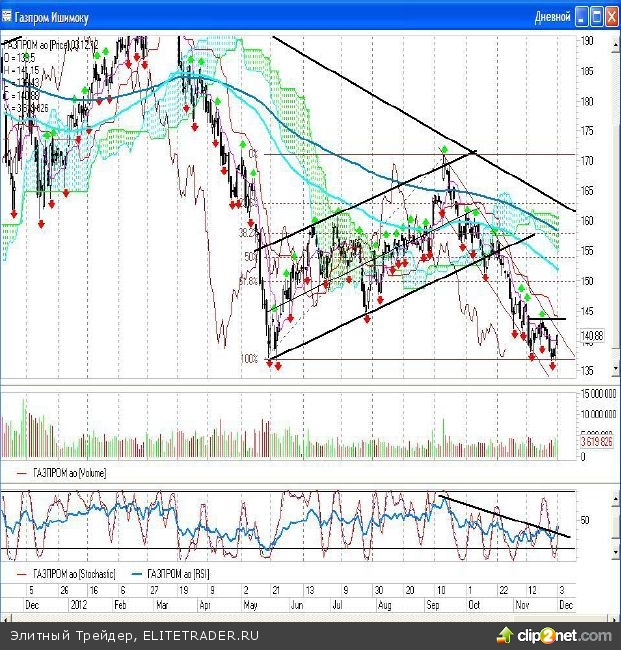
Task: Click the RSI scale 50 level label
Action: 584,520
